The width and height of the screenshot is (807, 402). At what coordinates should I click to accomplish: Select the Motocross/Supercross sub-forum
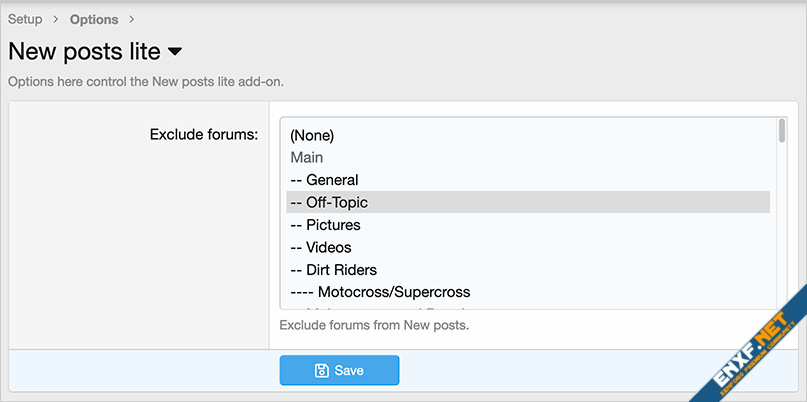click(x=380, y=292)
